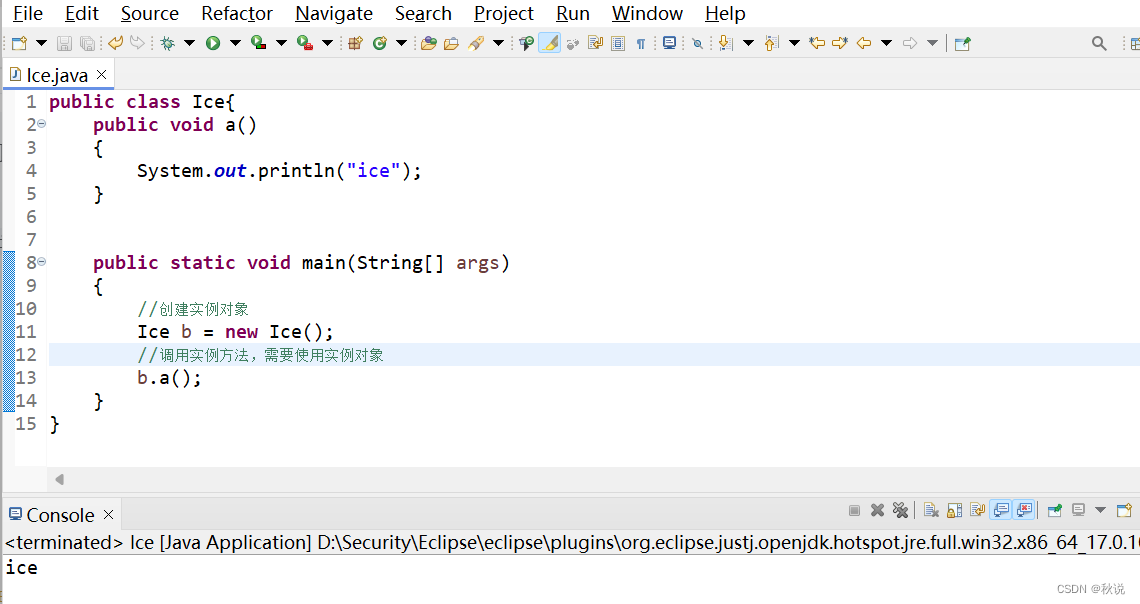Launch Debug with the bug icon

[168, 44]
